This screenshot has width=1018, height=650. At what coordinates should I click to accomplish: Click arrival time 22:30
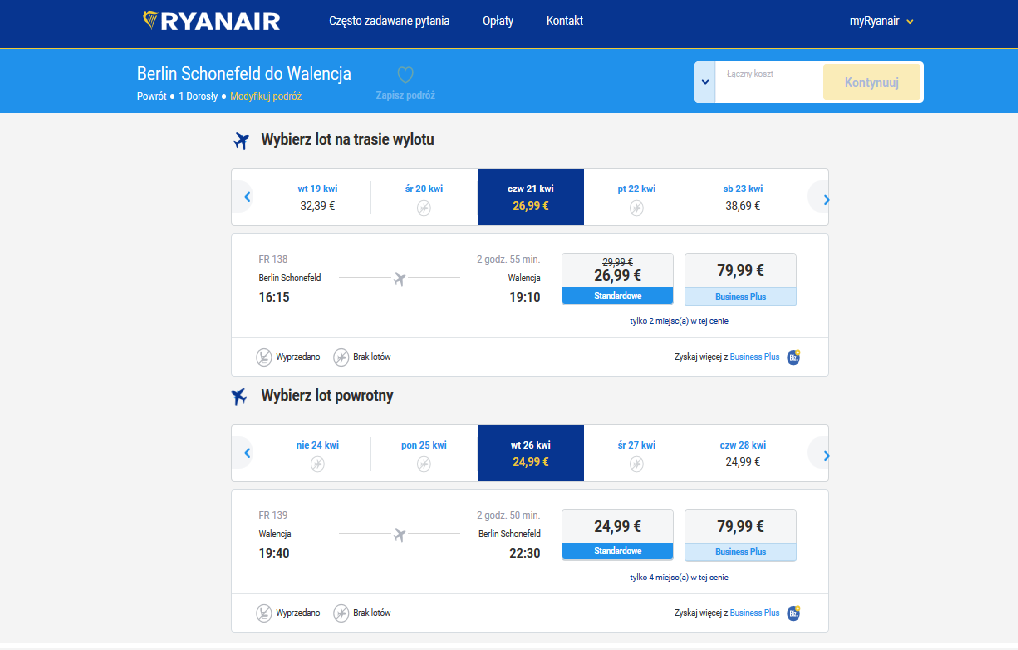[x=525, y=553]
